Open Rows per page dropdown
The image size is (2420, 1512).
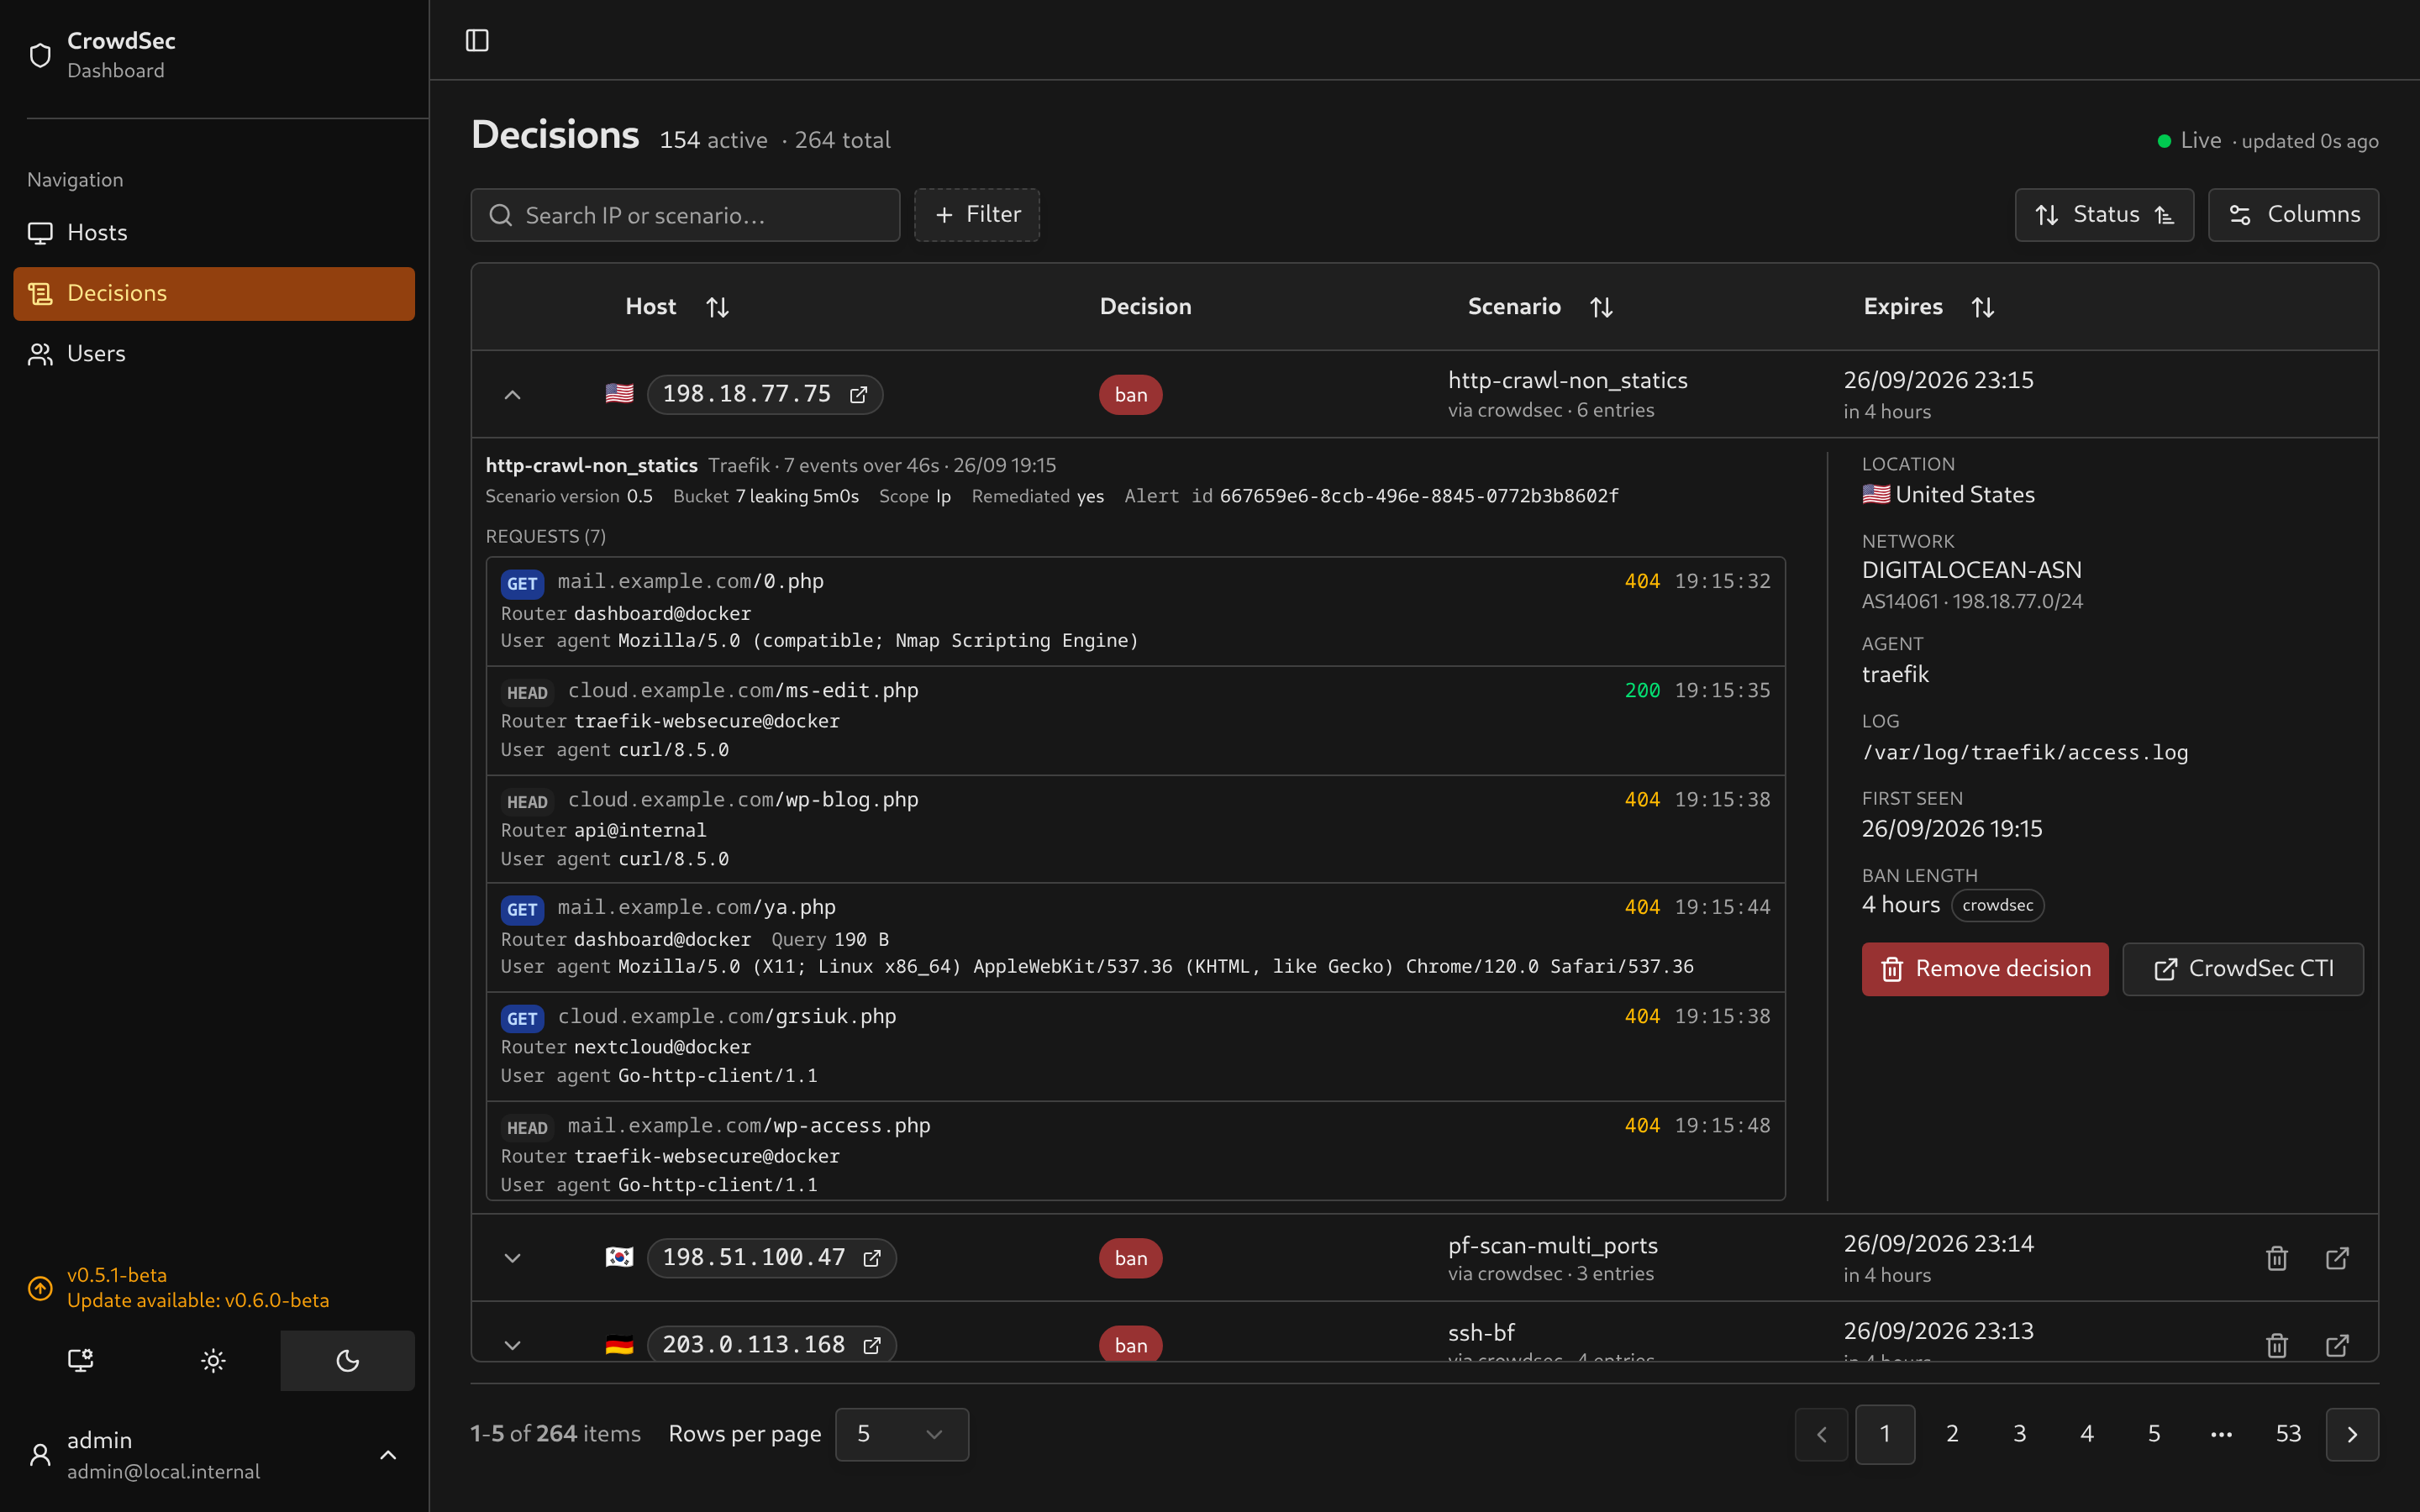pyautogui.click(x=901, y=1434)
